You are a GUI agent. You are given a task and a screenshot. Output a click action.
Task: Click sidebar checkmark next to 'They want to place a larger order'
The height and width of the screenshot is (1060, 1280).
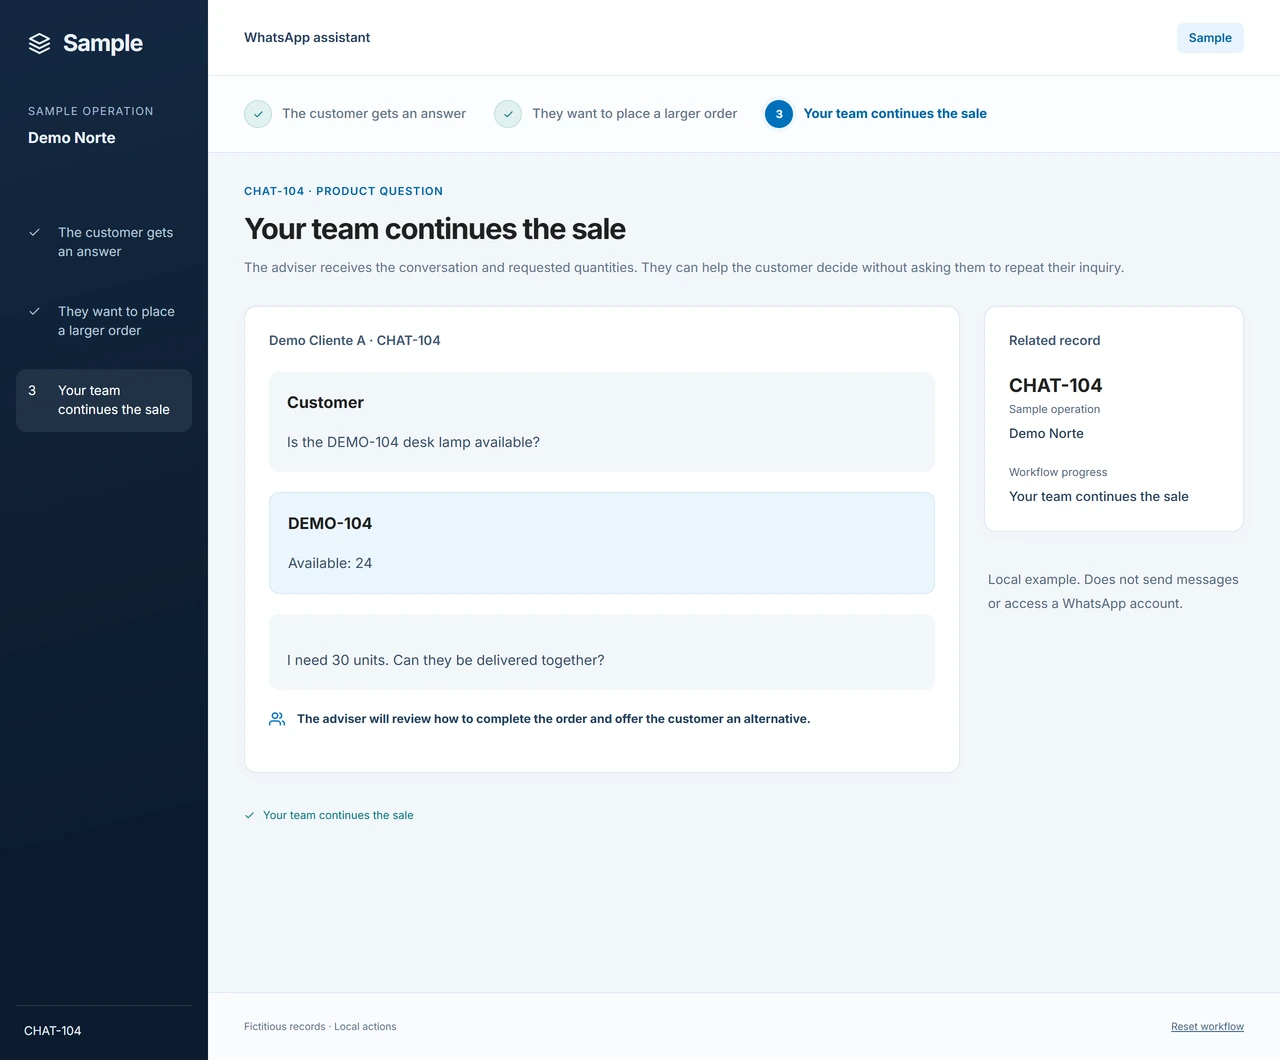point(35,311)
